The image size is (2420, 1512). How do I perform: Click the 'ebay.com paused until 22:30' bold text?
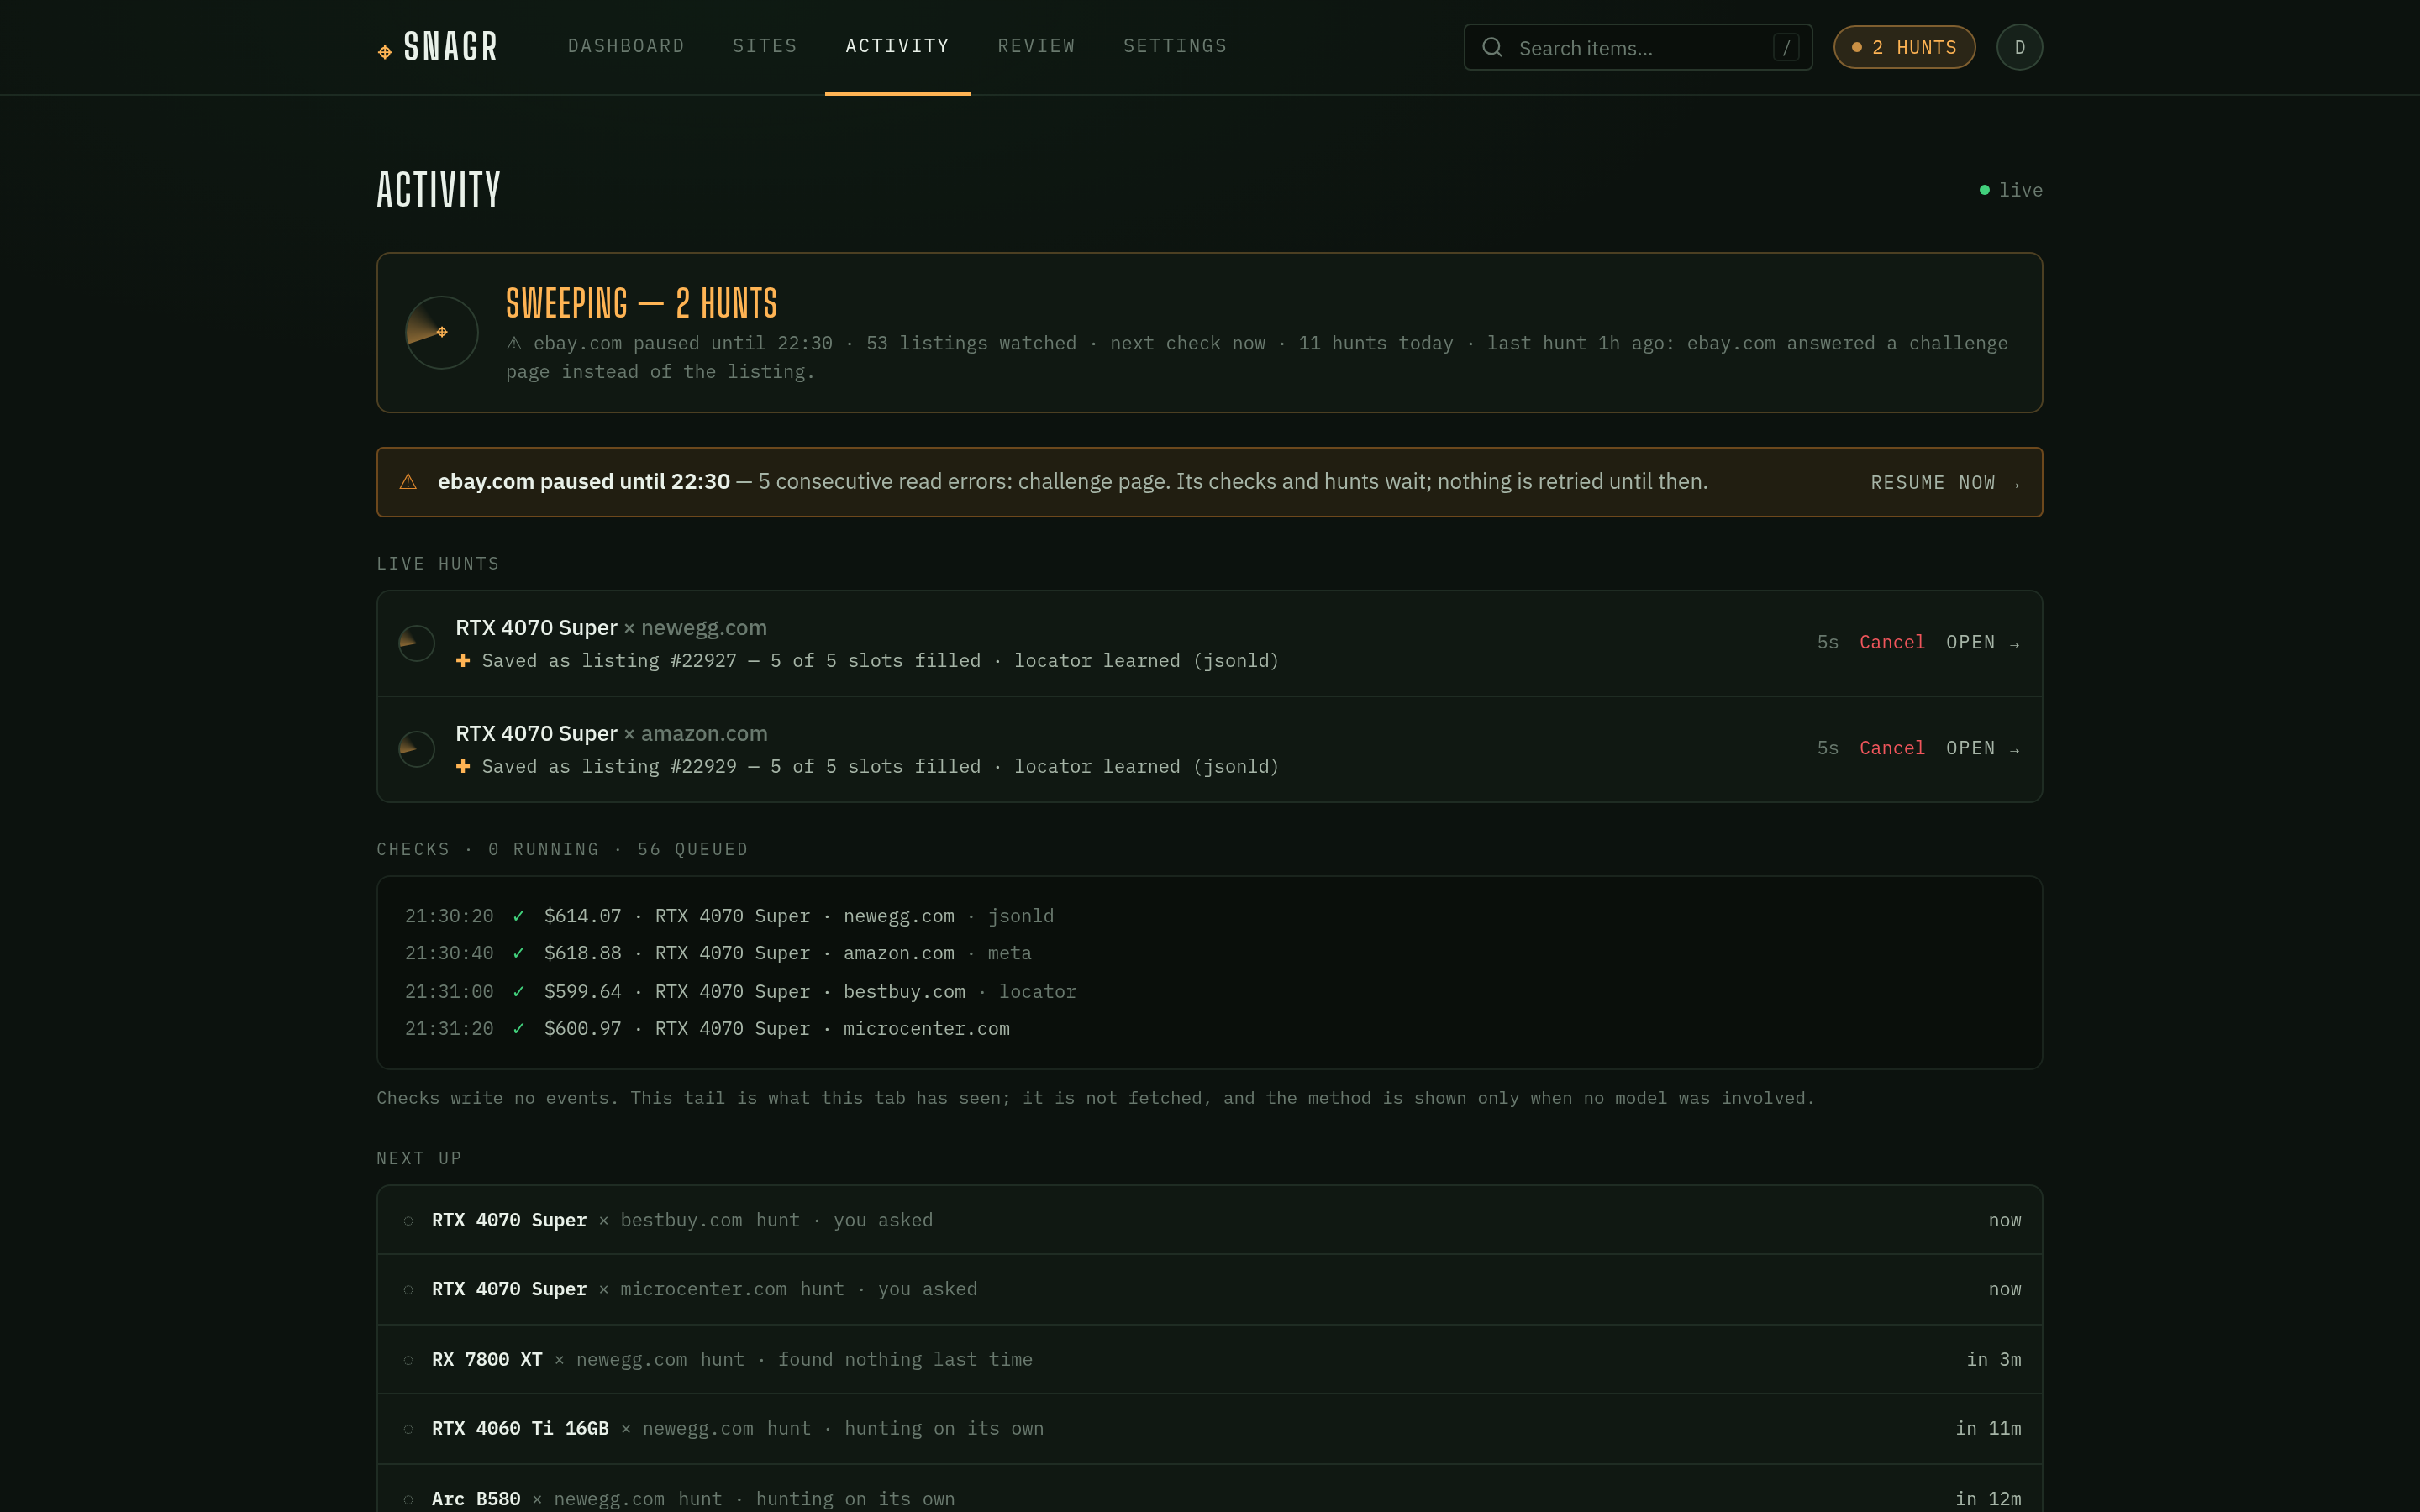click(x=584, y=481)
